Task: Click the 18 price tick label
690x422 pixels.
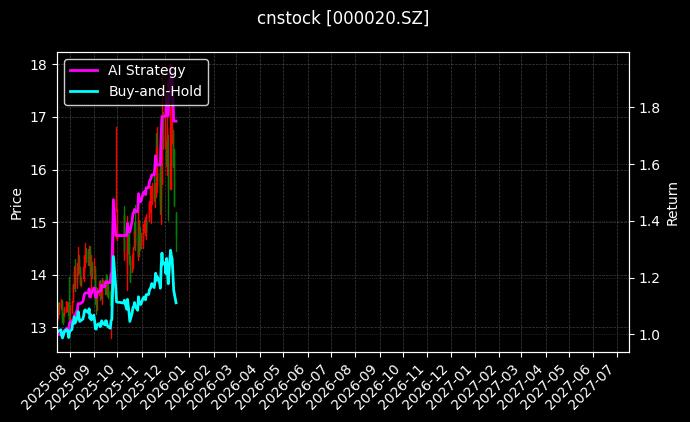Action: (x=39, y=65)
